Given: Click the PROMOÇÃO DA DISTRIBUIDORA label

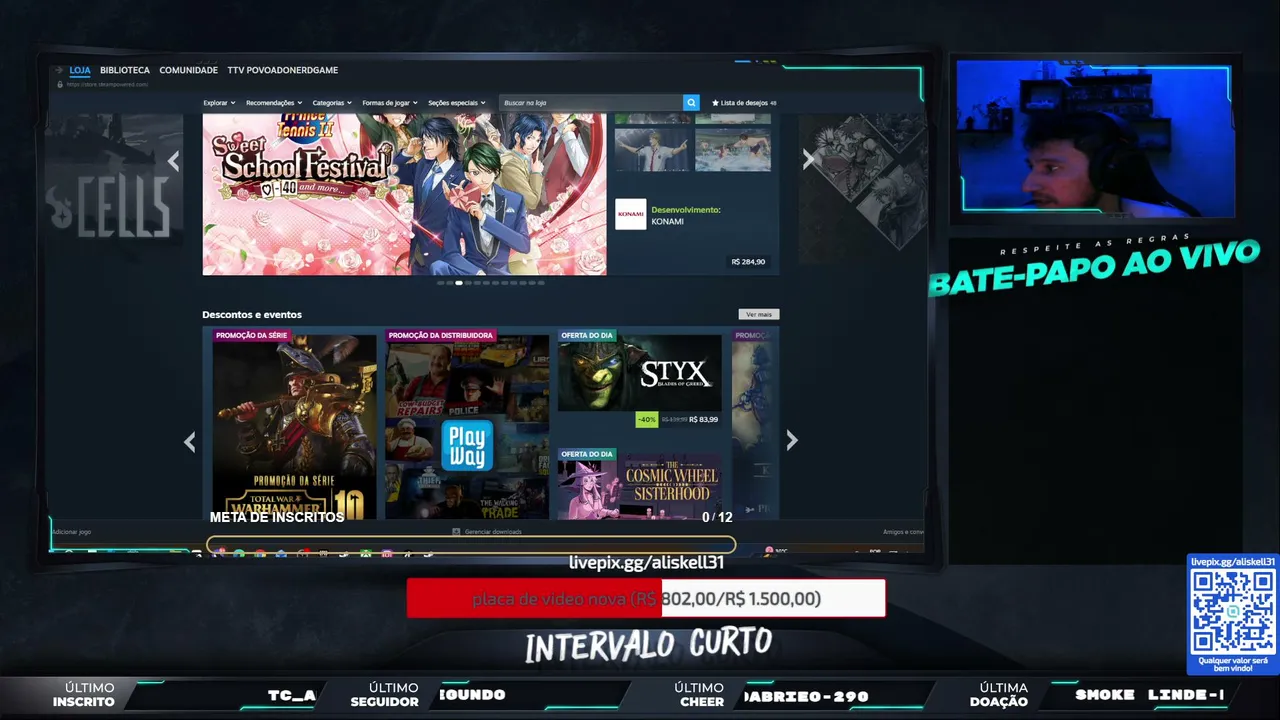Looking at the screenshot, I should coord(441,335).
